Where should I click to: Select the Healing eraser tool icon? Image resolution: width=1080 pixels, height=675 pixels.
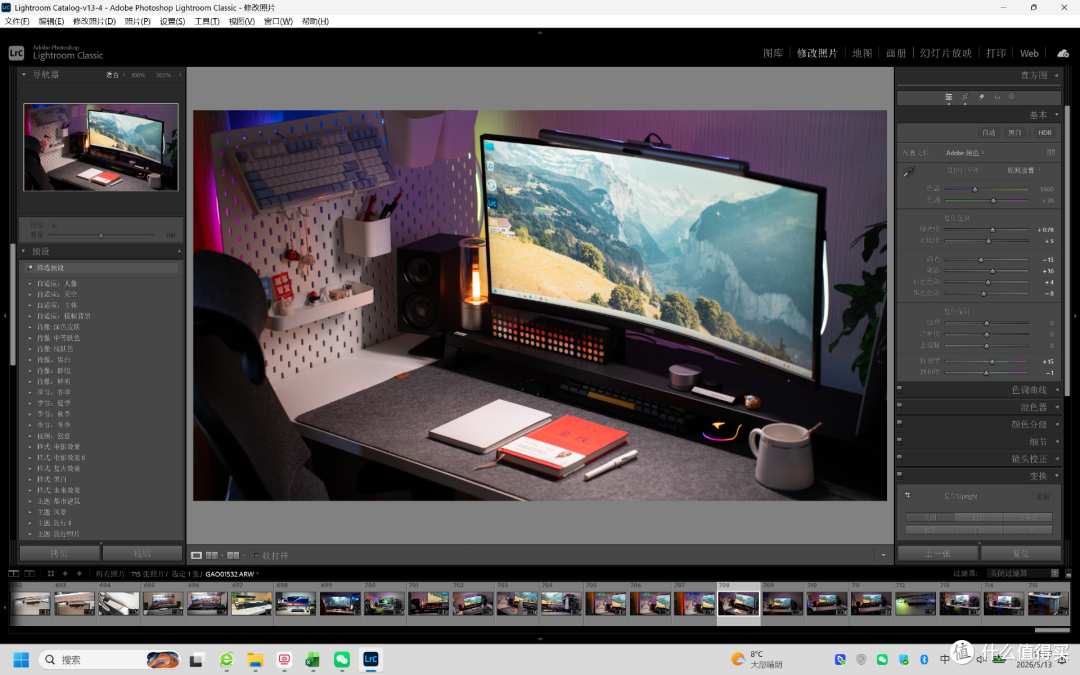981,97
